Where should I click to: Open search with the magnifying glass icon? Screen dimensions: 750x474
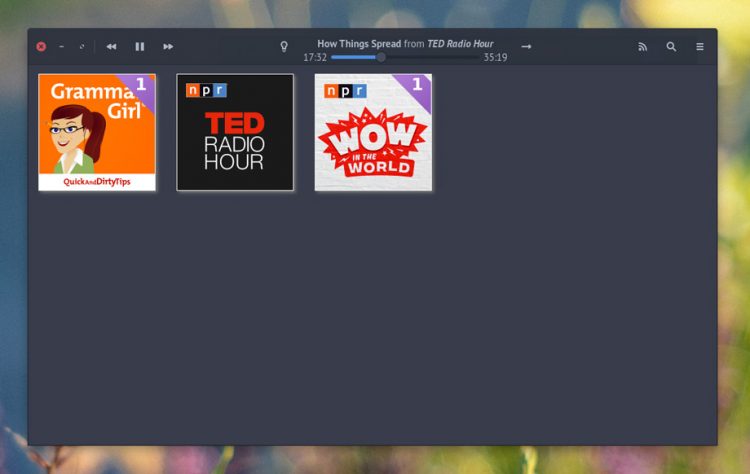pyautogui.click(x=671, y=46)
